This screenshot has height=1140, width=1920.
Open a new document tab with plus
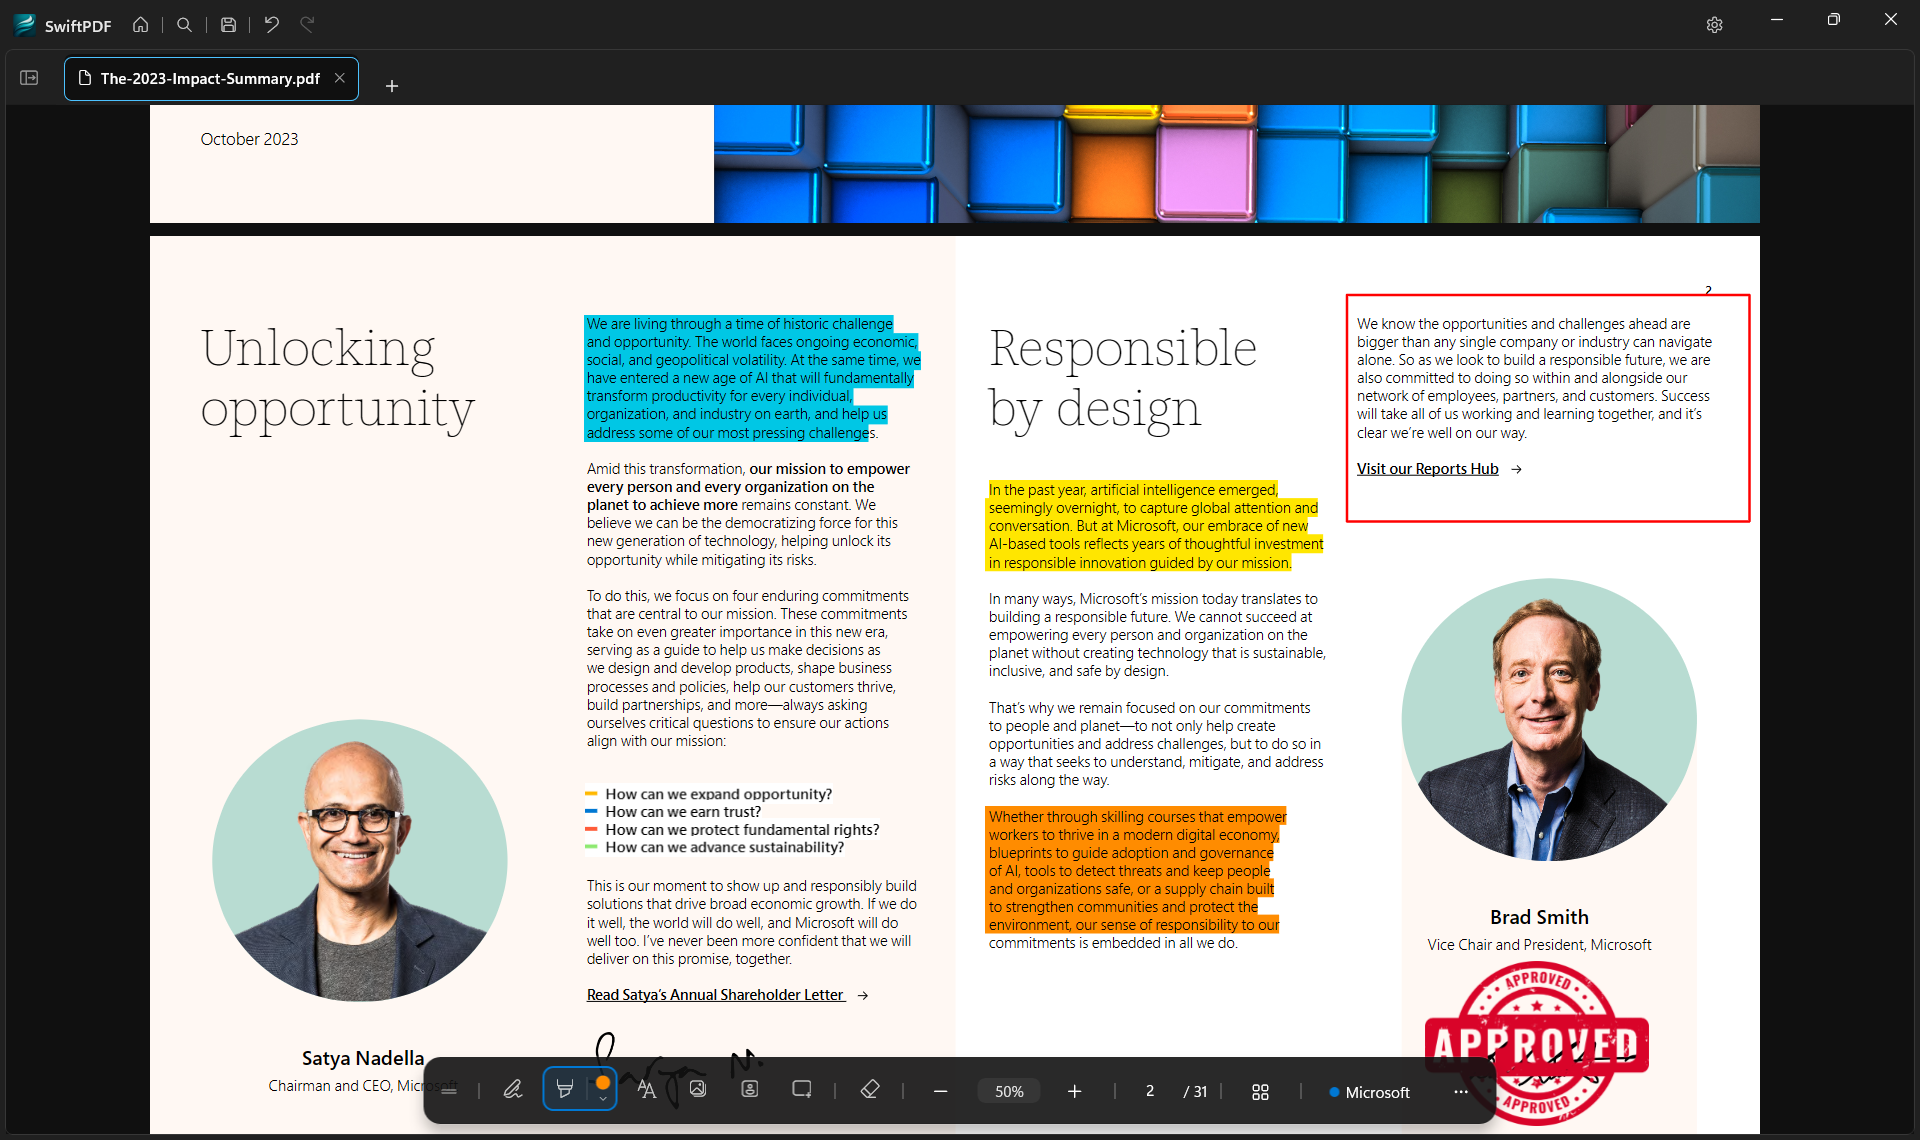392,86
